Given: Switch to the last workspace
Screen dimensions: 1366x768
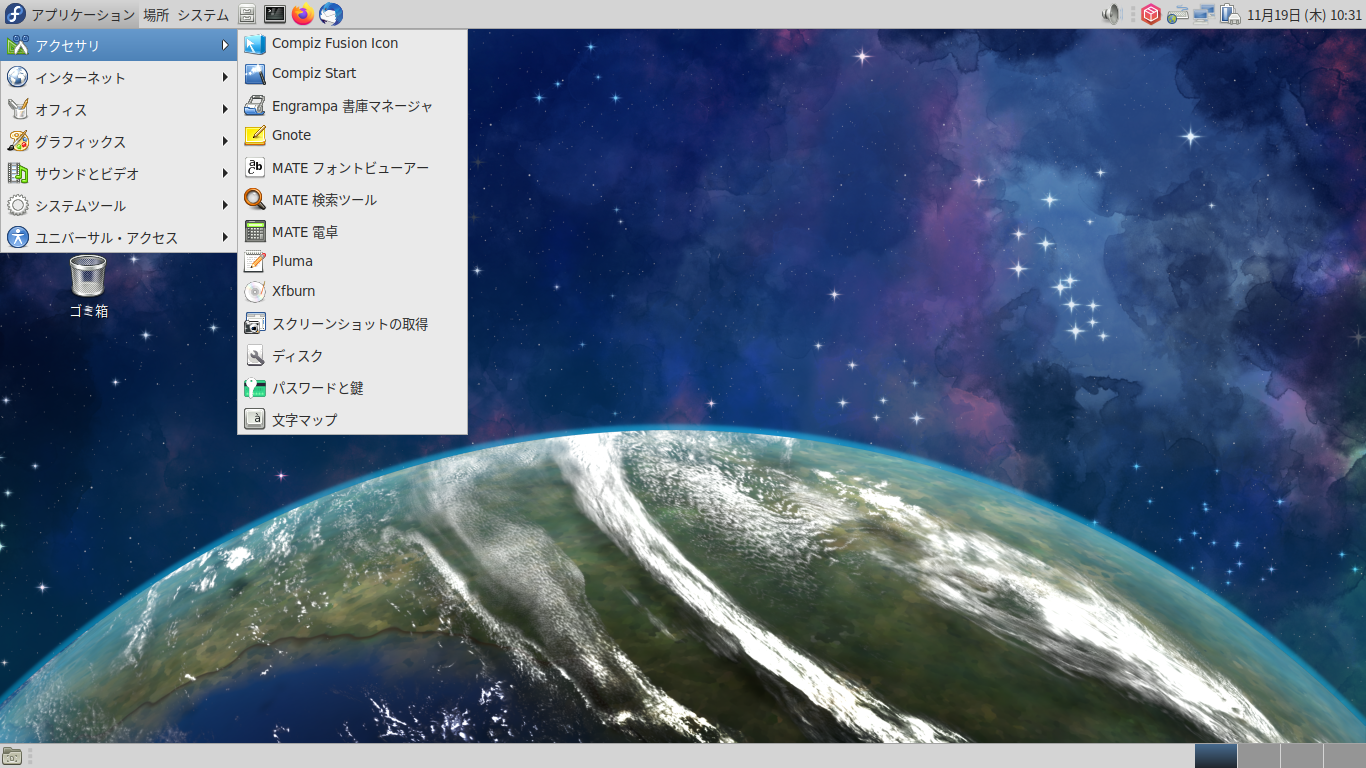Looking at the screenshot, I should pyautogui.click(x=1344, y=756).
